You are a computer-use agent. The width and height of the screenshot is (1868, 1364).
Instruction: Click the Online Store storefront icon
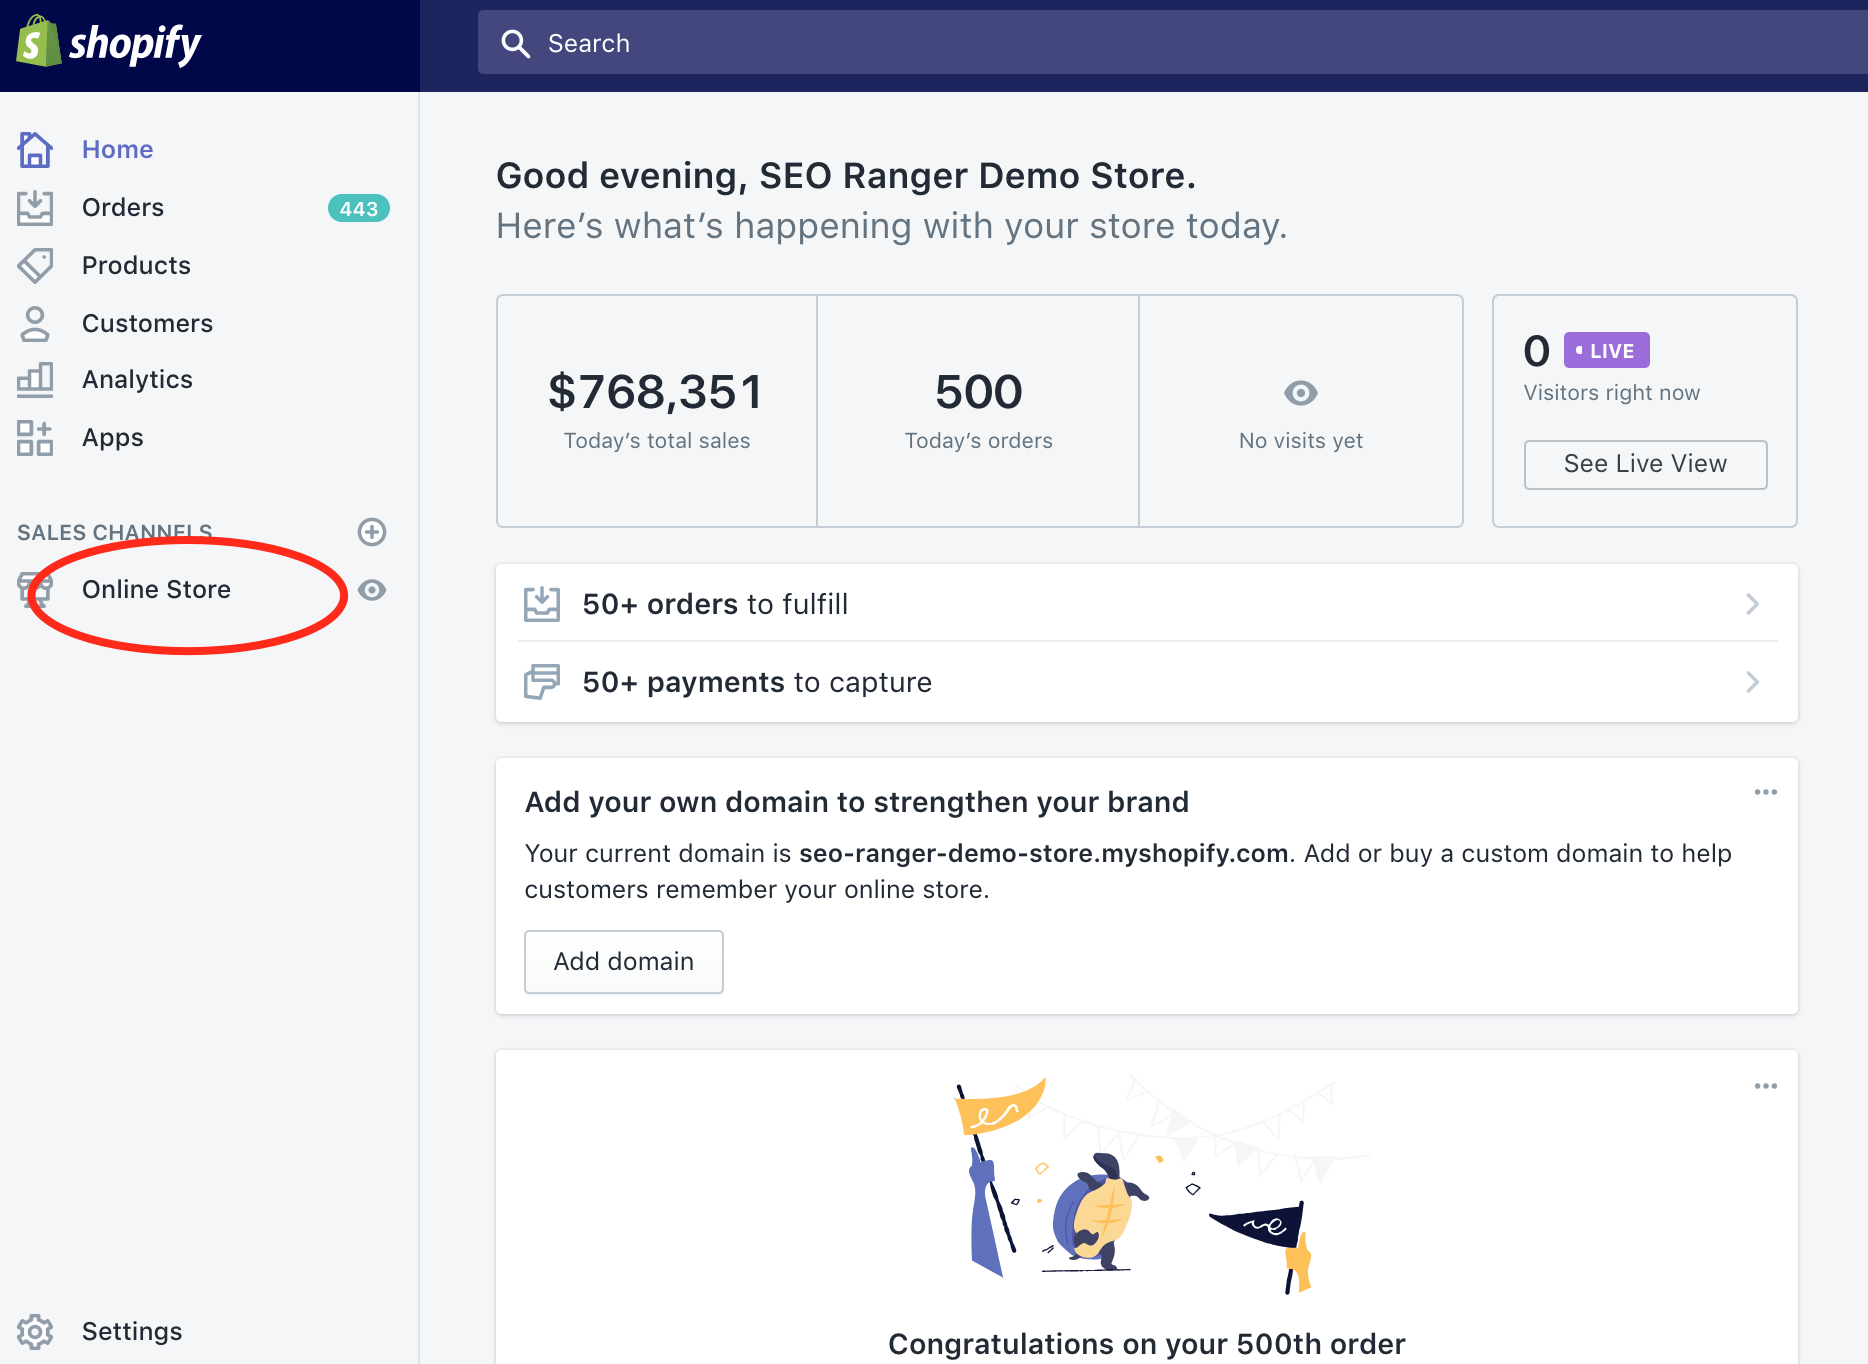coord(35,589)
